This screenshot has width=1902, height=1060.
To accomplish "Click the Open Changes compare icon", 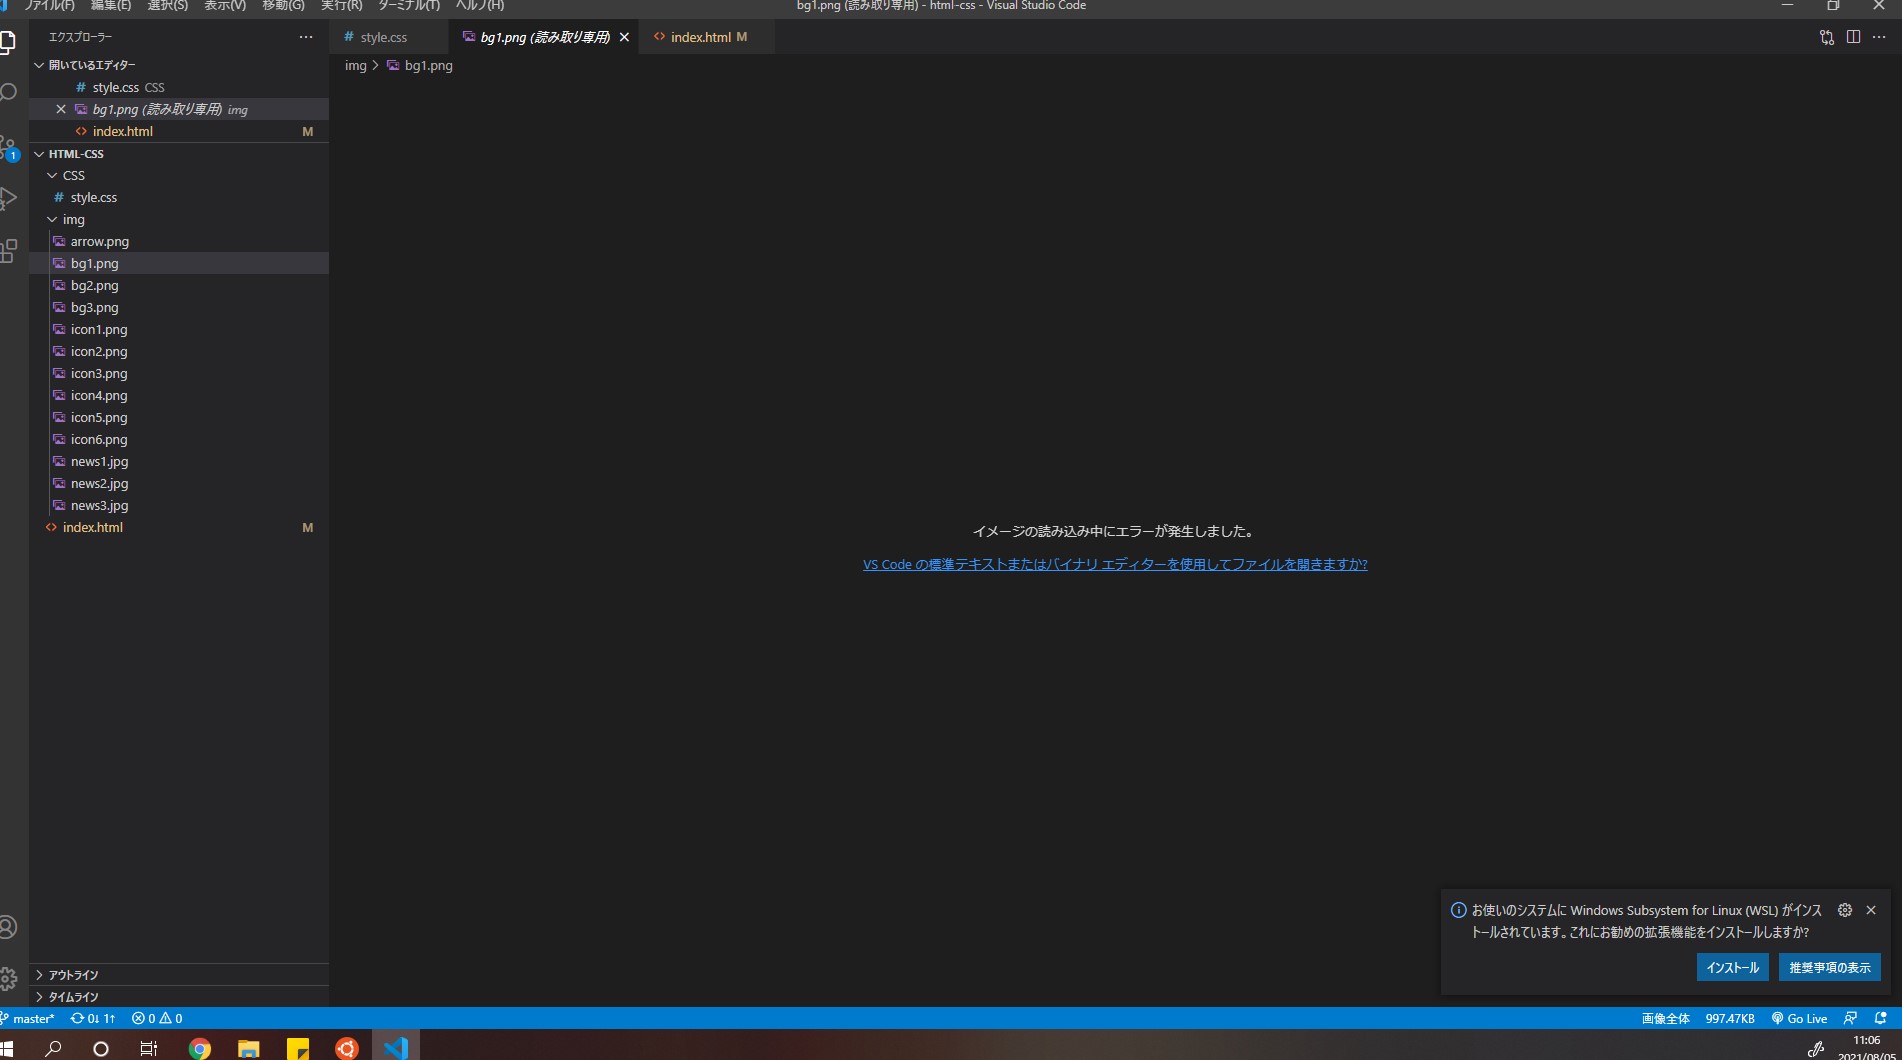I will tap(1828, 37).
